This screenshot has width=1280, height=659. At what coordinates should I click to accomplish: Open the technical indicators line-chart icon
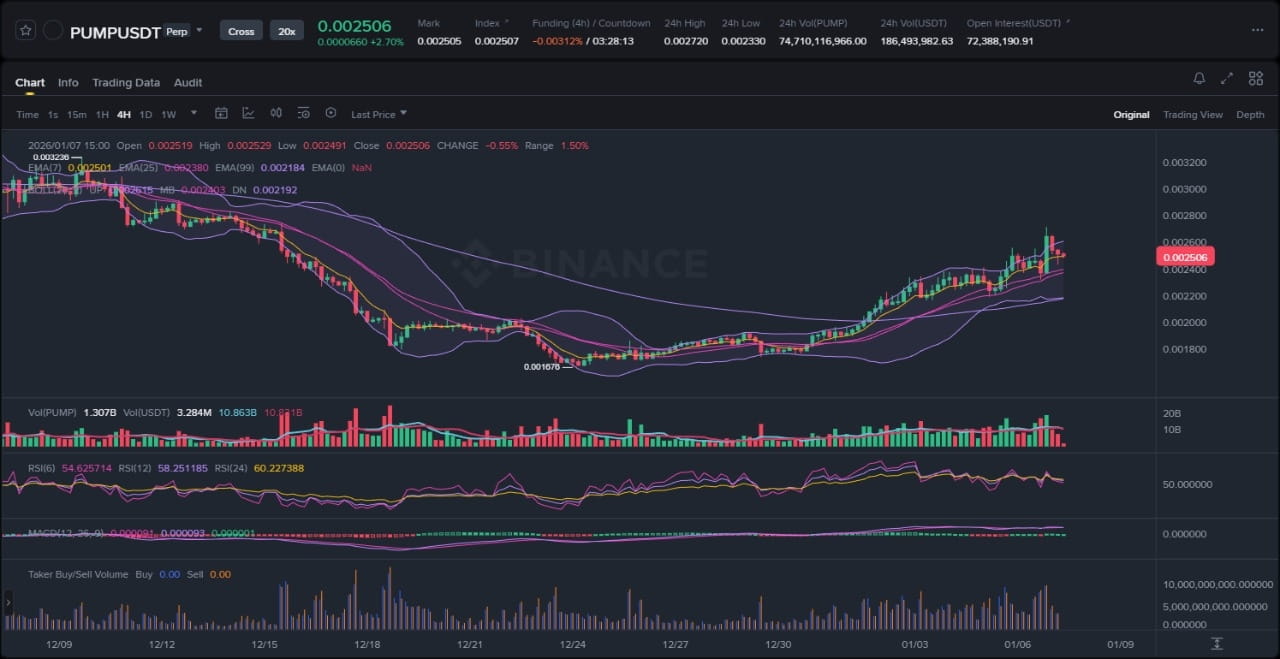248,114
